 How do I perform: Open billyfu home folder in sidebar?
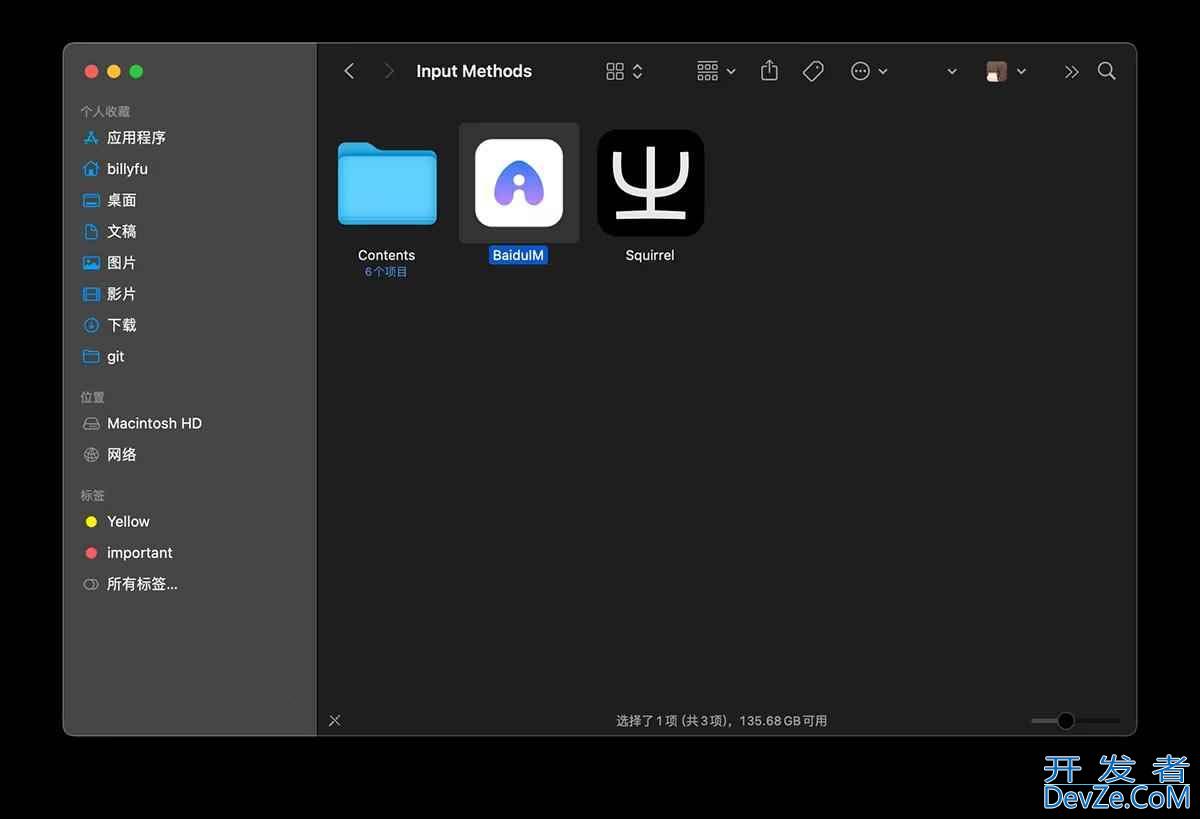[x=115, y=169]
